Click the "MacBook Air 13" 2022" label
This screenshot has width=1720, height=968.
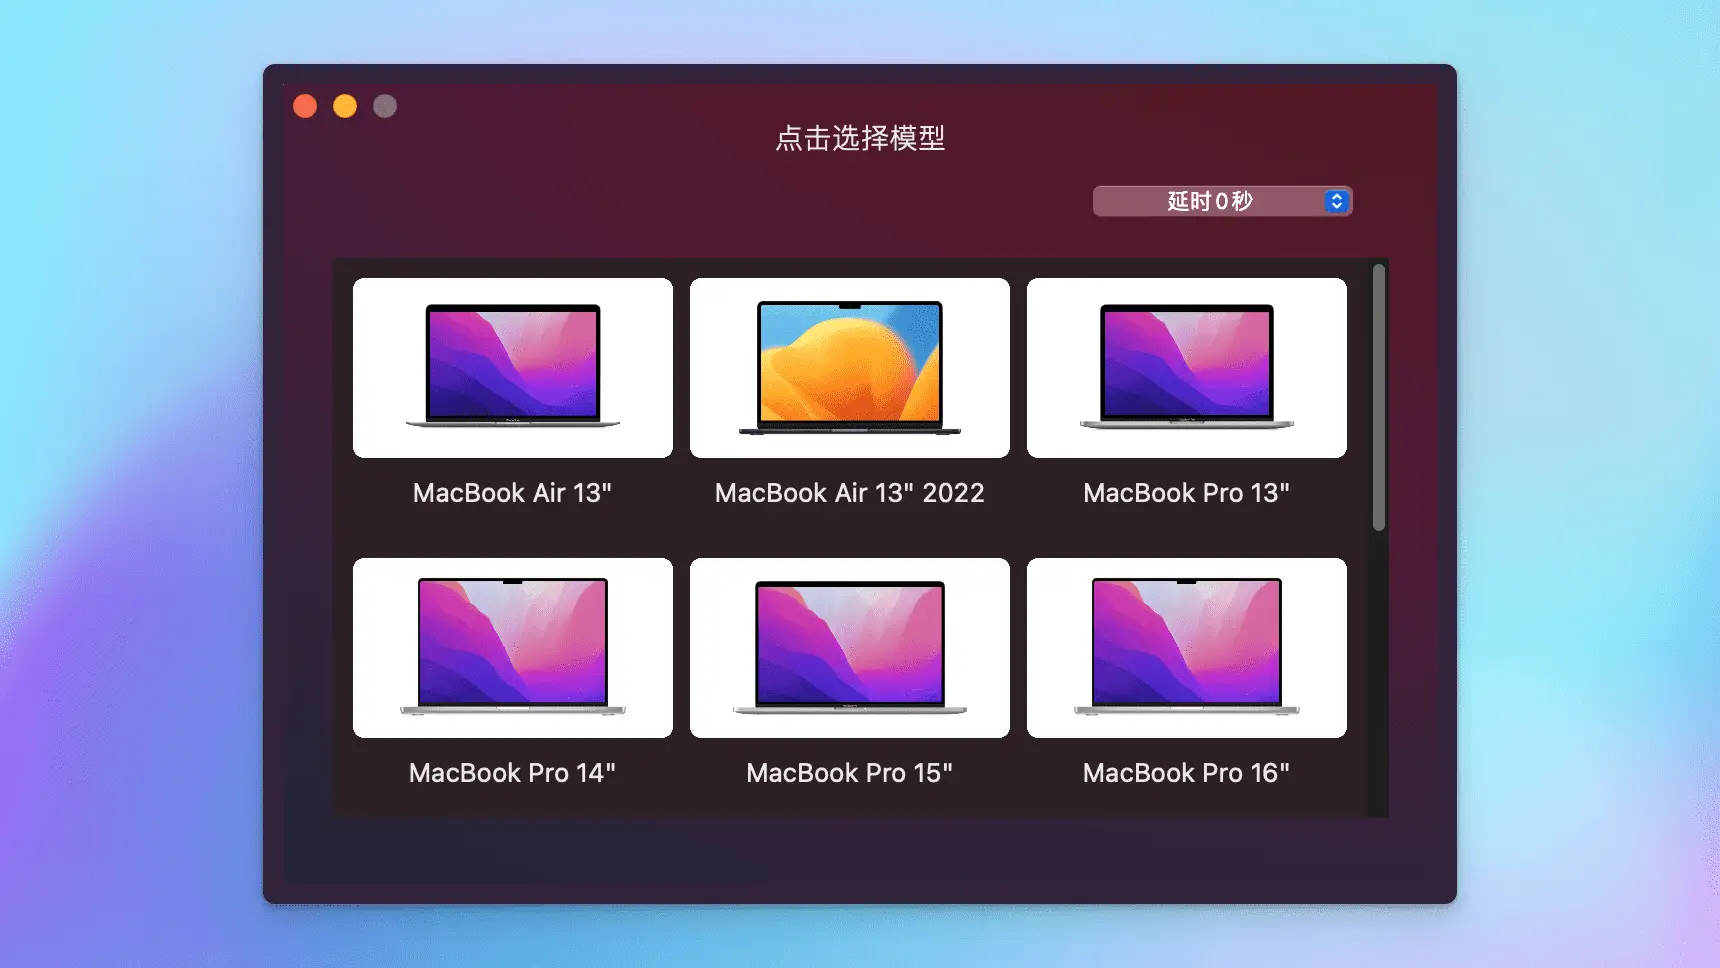(x=850, y=493)
